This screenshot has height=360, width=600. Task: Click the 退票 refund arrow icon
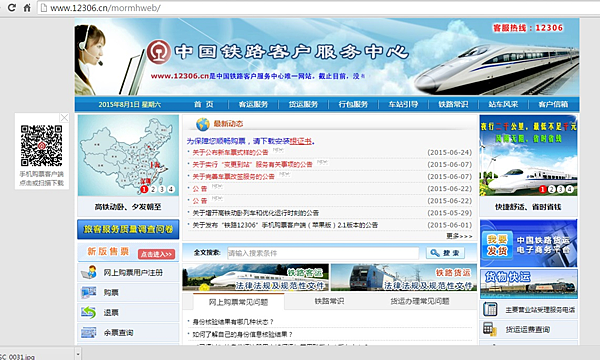pyautogui.click(x=89, y=313)
